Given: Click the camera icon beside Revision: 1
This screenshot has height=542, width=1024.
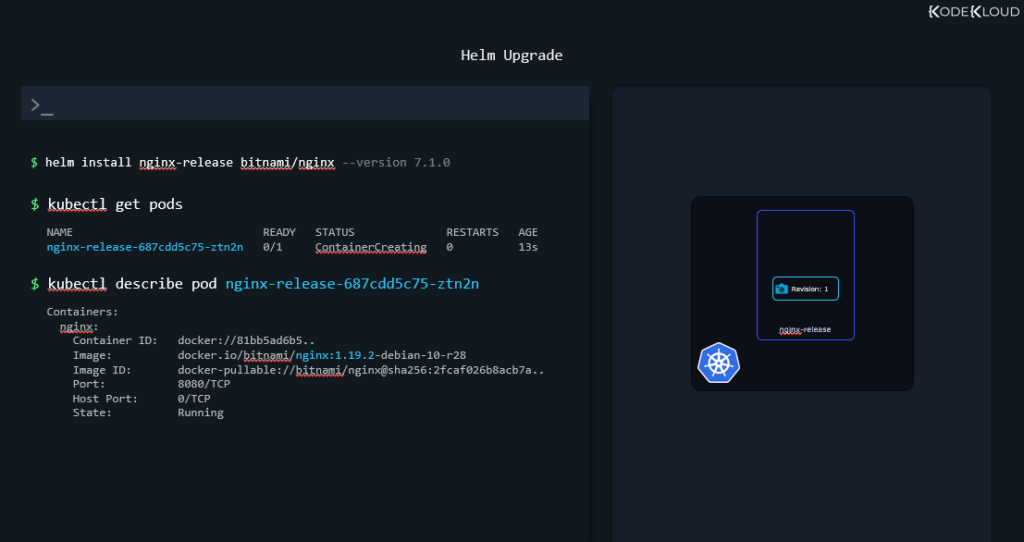Looking at the screenshot, I should pyautogui.click(x=781, y=289).
